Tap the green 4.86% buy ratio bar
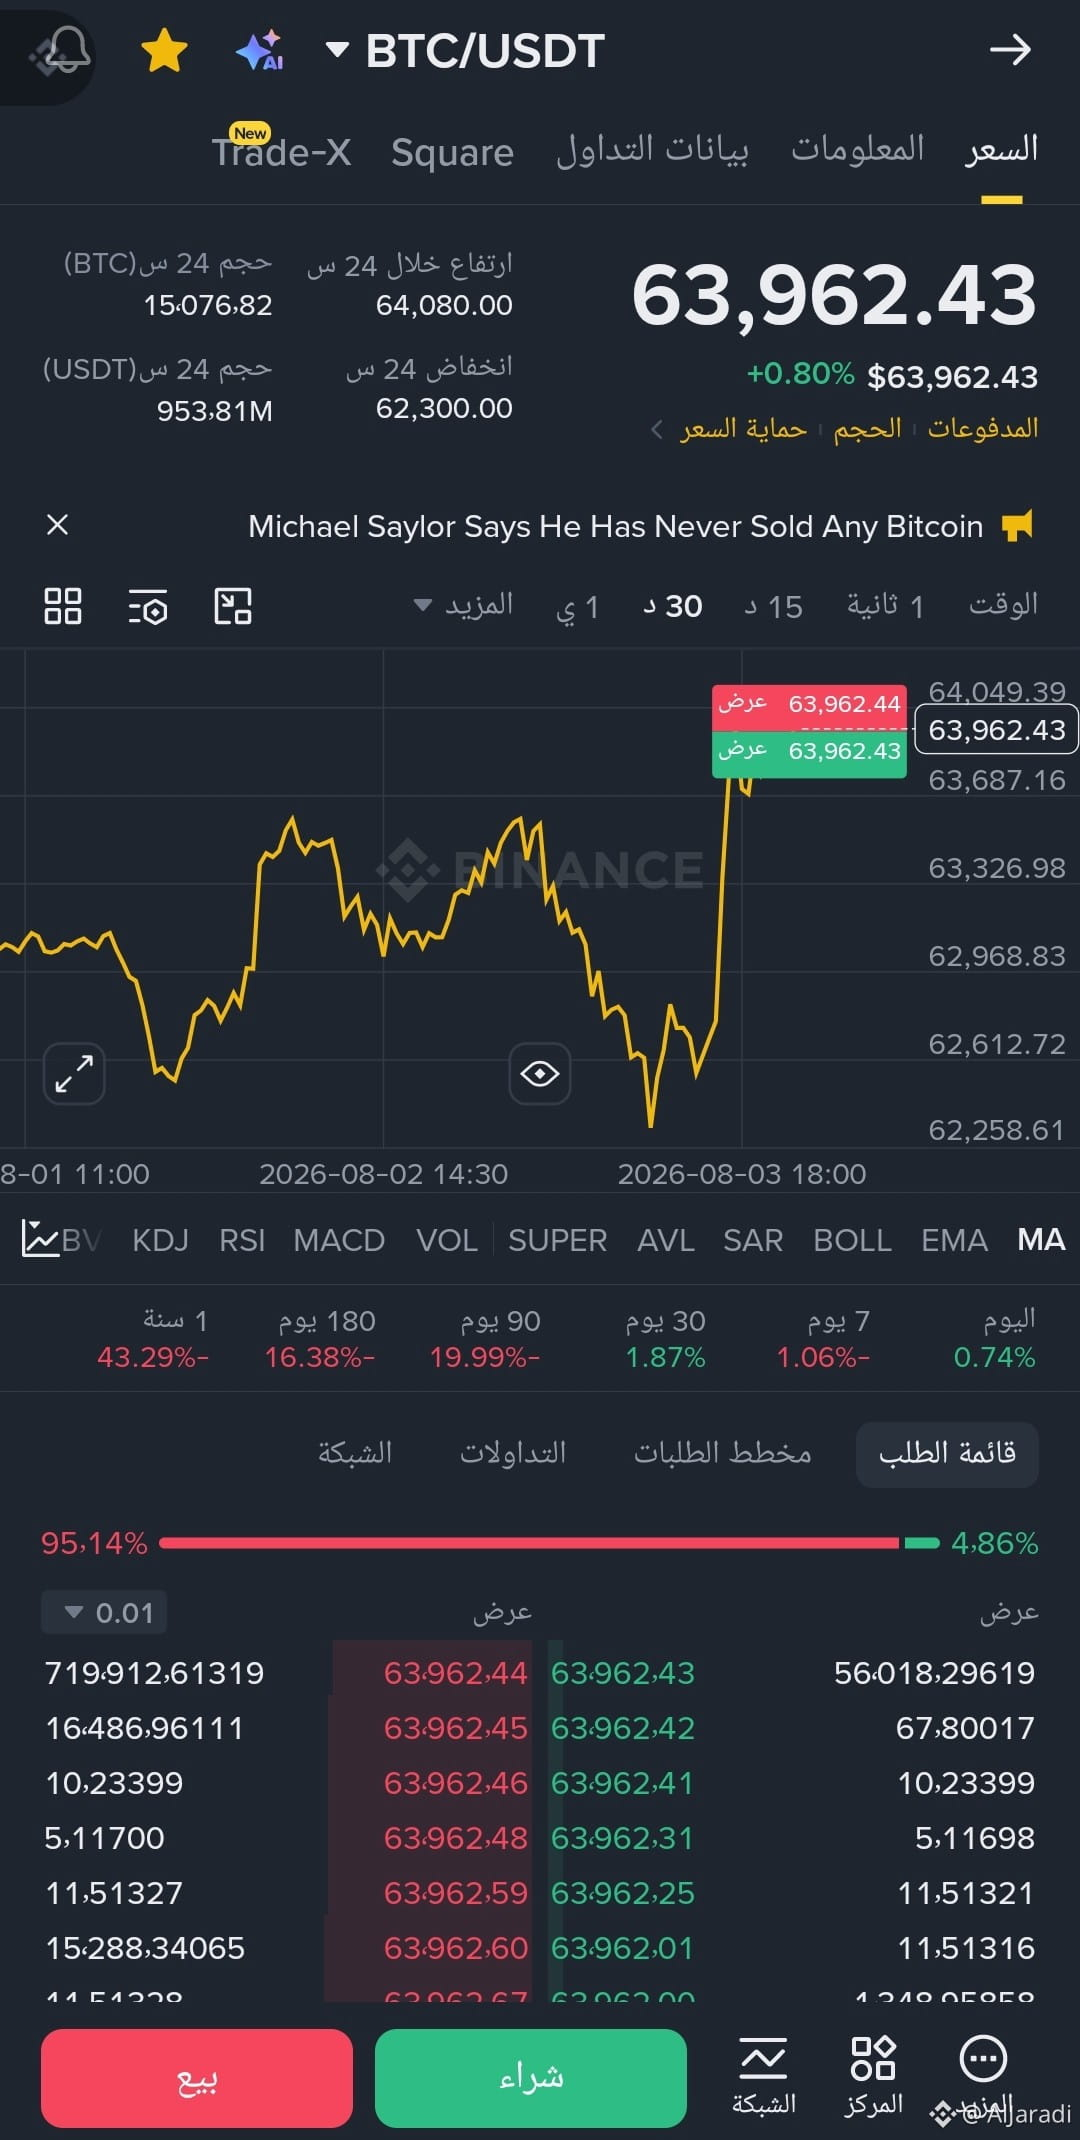The image size is (1080, 2140). (x=922, y=1543)
